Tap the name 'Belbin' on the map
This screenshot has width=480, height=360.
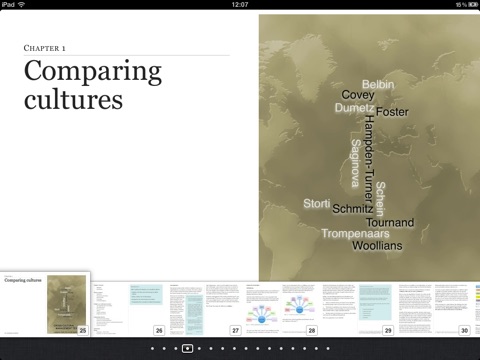[x=378, y=84]
